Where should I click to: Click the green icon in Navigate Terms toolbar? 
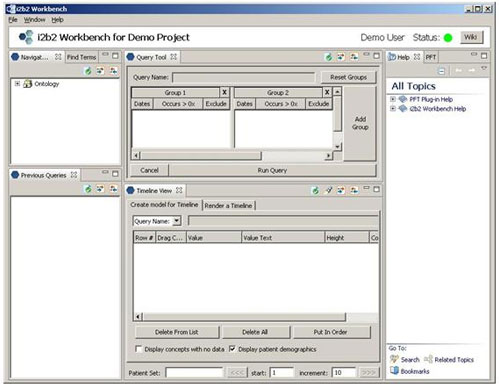coord(88,71)
